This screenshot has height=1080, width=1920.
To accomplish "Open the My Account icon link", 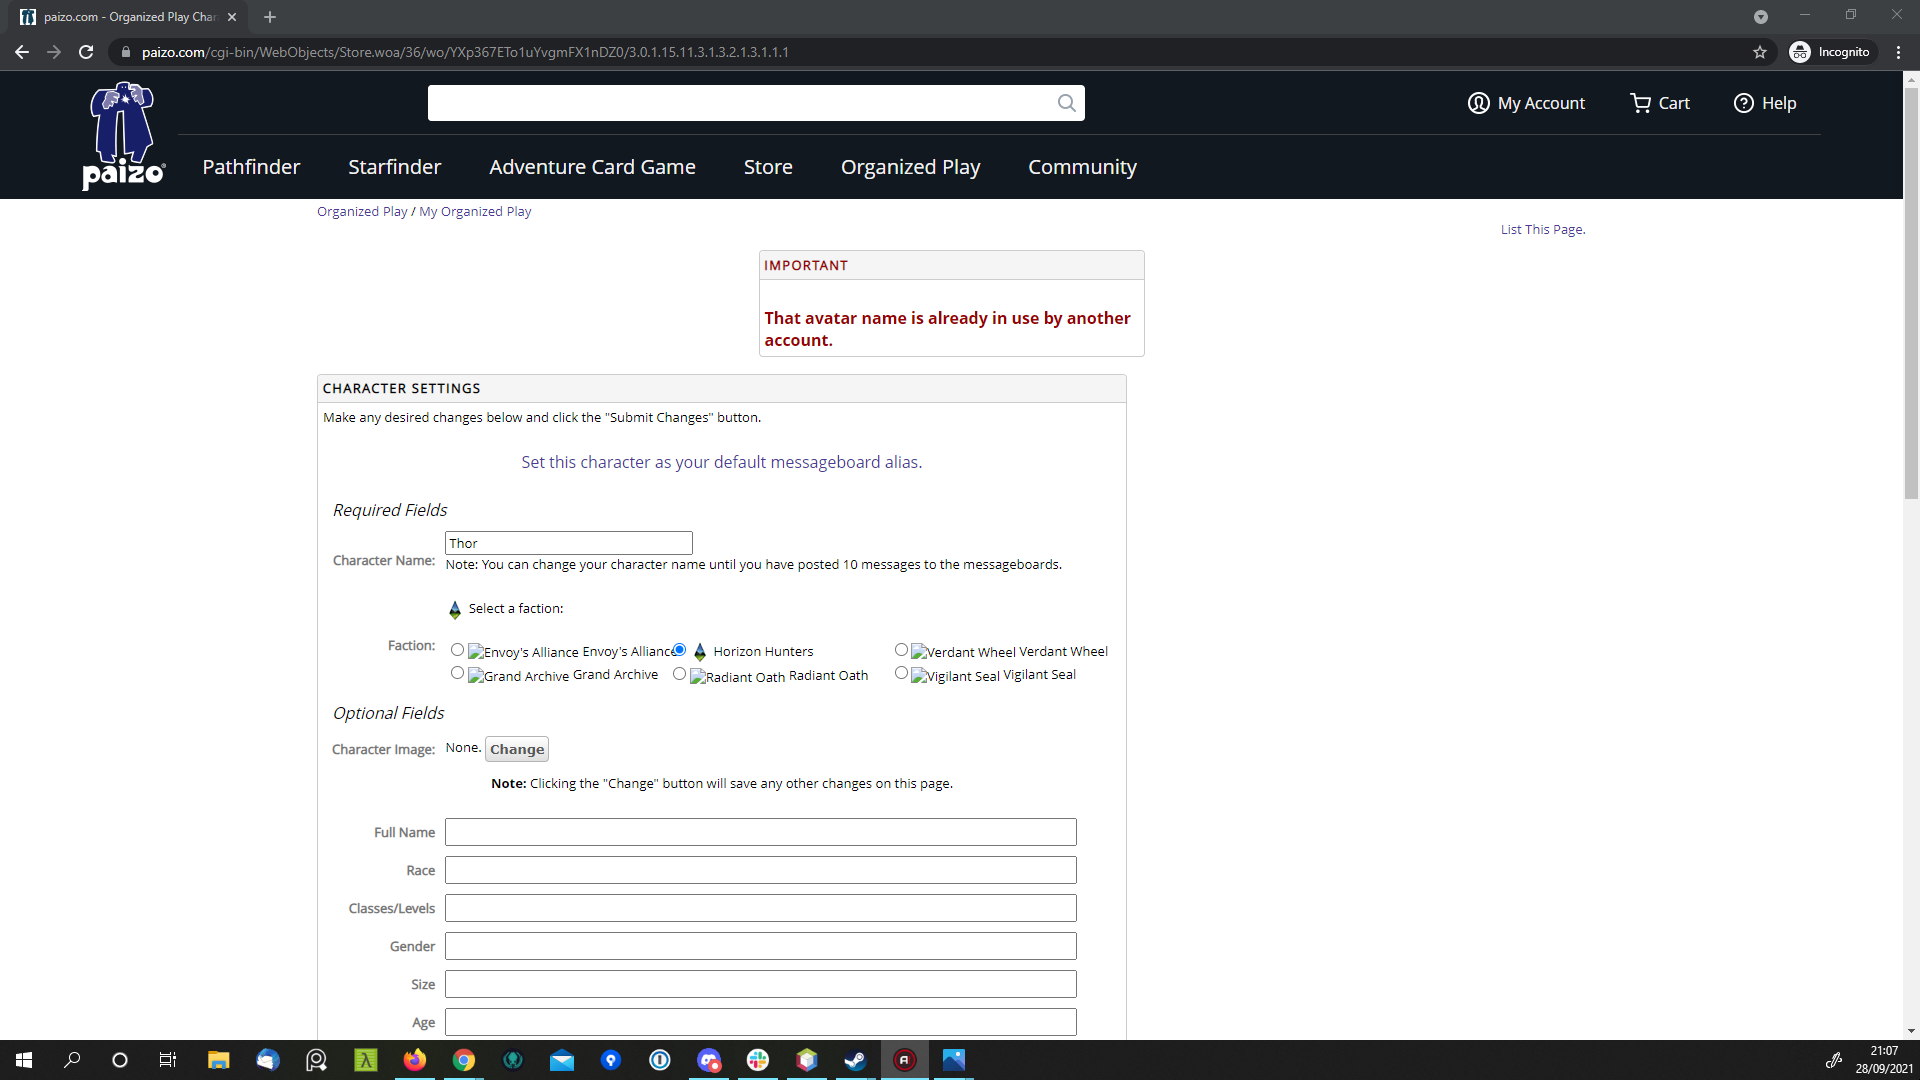I will pos(1478,103).
